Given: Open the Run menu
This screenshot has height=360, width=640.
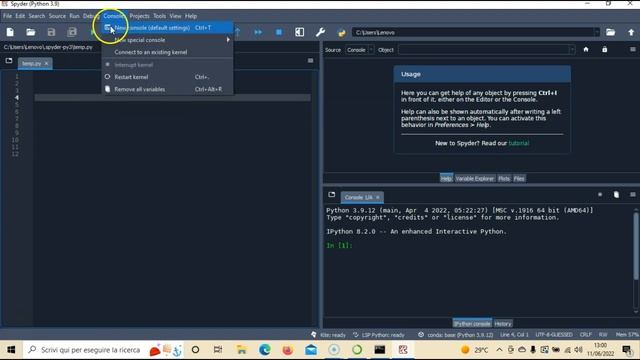Looking at the screenshot, I should pyautogui.click(x=74, y=16).
